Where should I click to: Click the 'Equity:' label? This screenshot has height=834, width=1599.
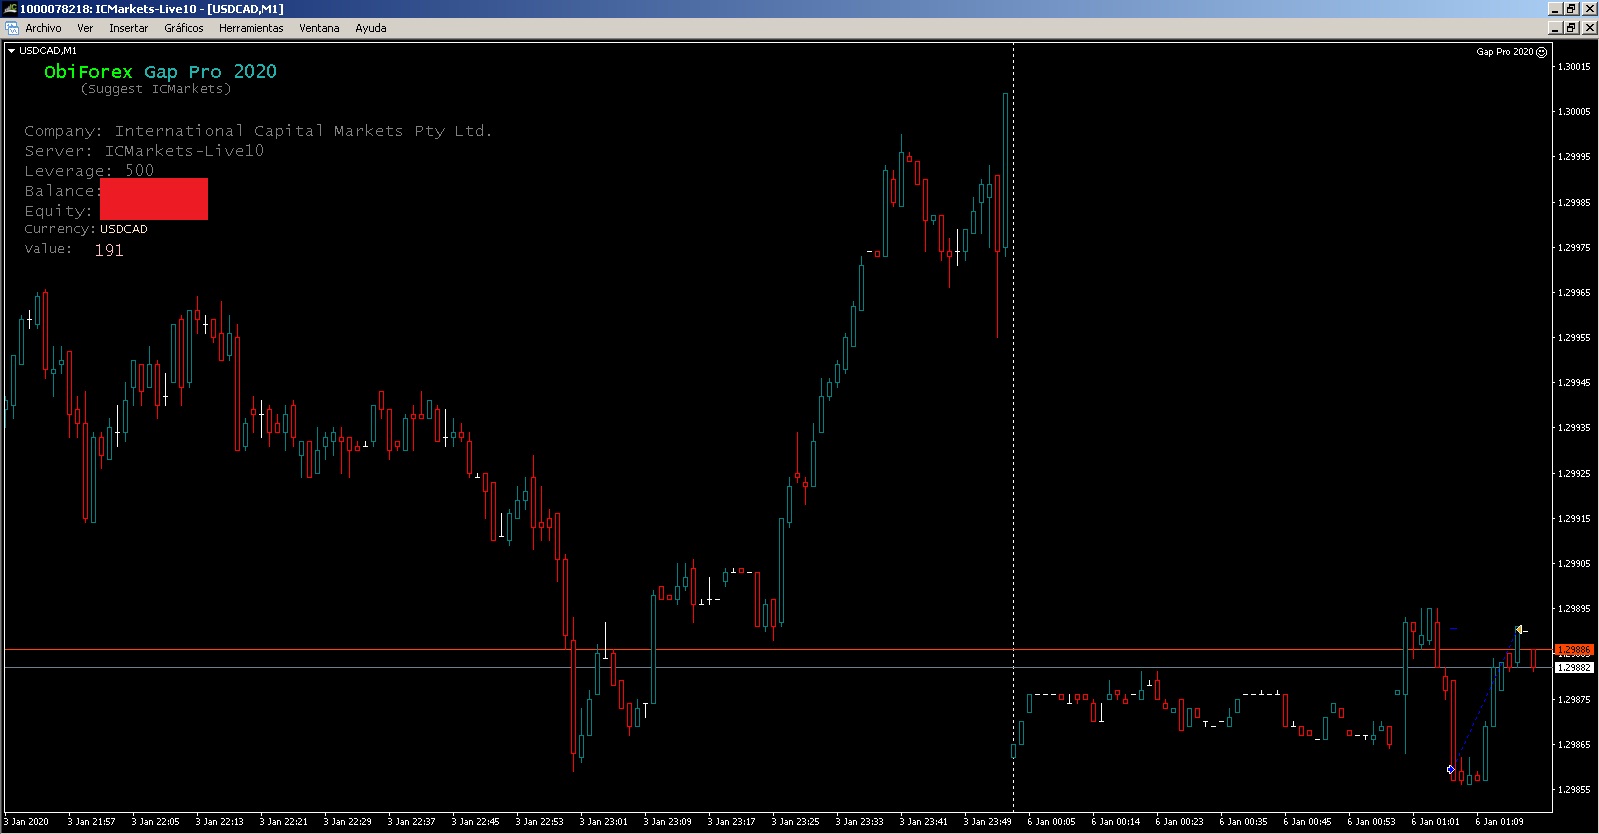[58, 211]
